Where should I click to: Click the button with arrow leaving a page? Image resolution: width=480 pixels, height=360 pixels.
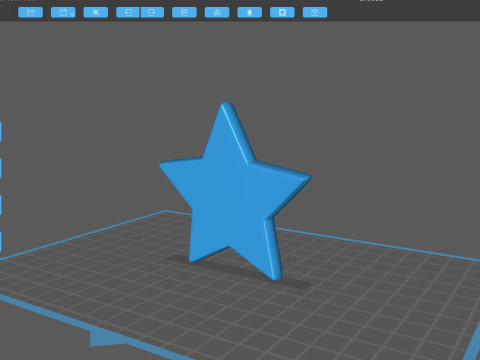click(152, 12)
